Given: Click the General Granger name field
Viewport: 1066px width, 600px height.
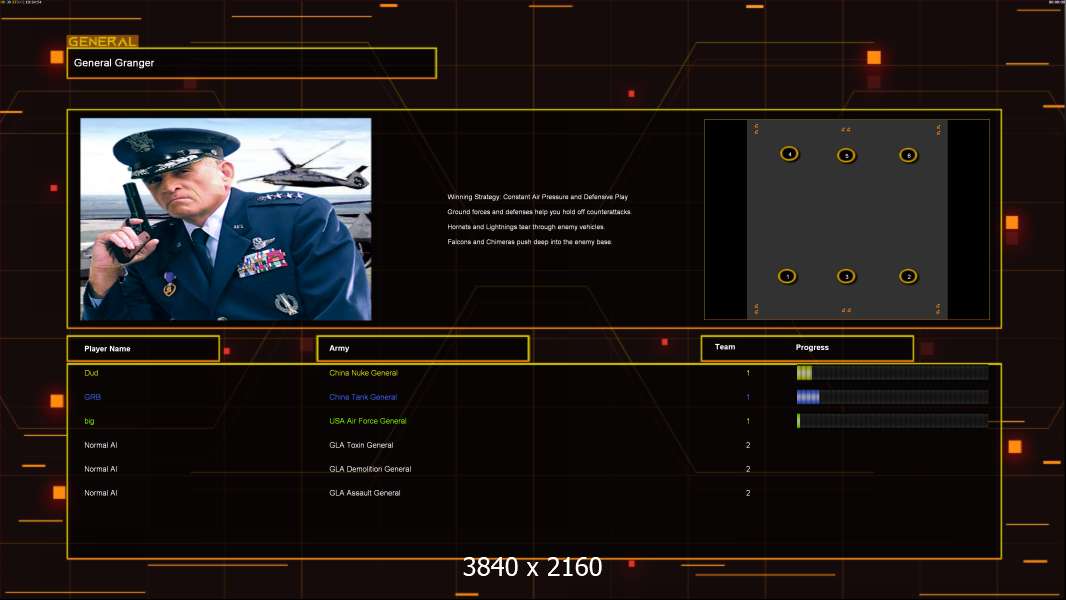Looking at the screenshot, I should [x=251, y=63].
